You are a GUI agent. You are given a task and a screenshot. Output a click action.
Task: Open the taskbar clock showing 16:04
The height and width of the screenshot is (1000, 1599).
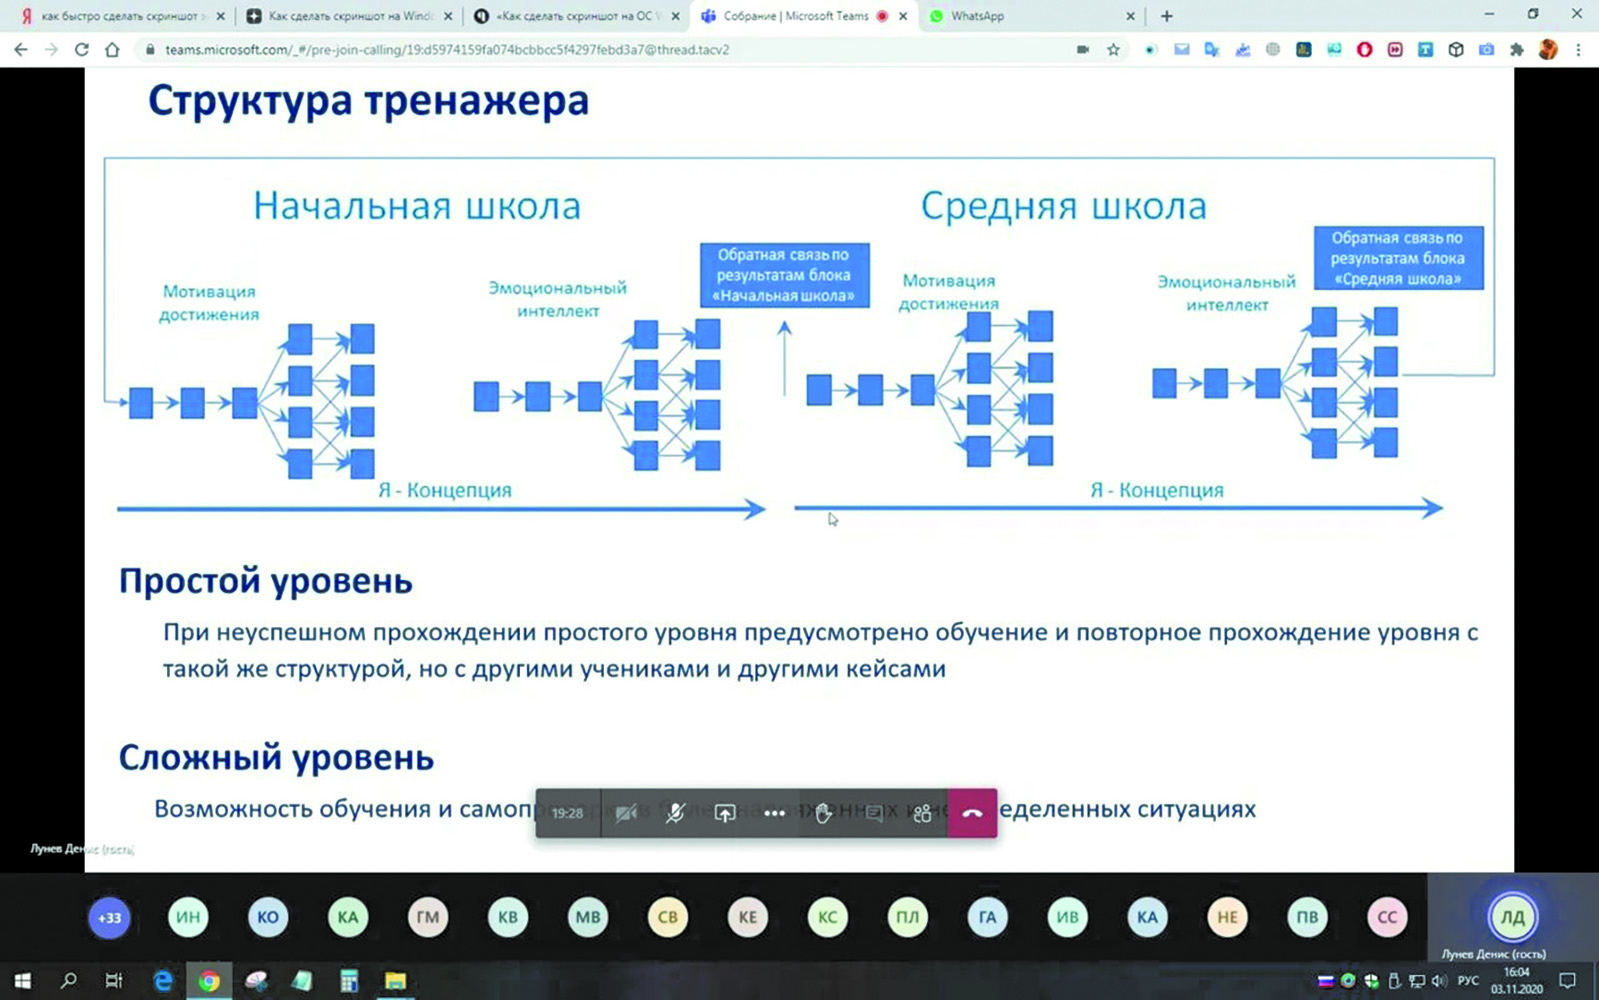[x=1517, y=980]
